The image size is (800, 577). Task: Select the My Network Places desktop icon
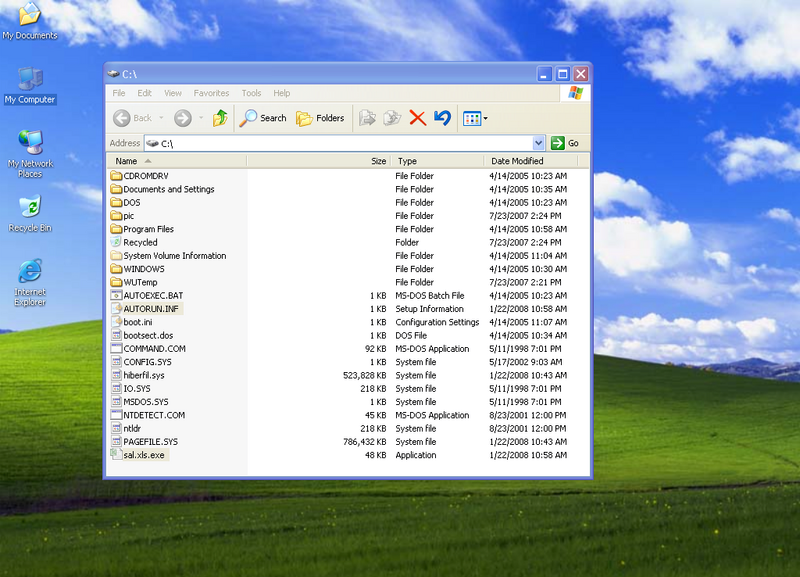click(x=30, y=154)
